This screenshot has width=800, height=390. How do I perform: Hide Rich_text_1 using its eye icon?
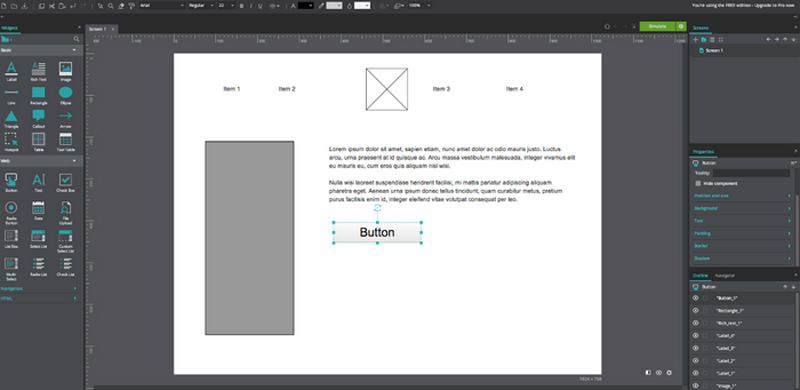tap(695, 323)
